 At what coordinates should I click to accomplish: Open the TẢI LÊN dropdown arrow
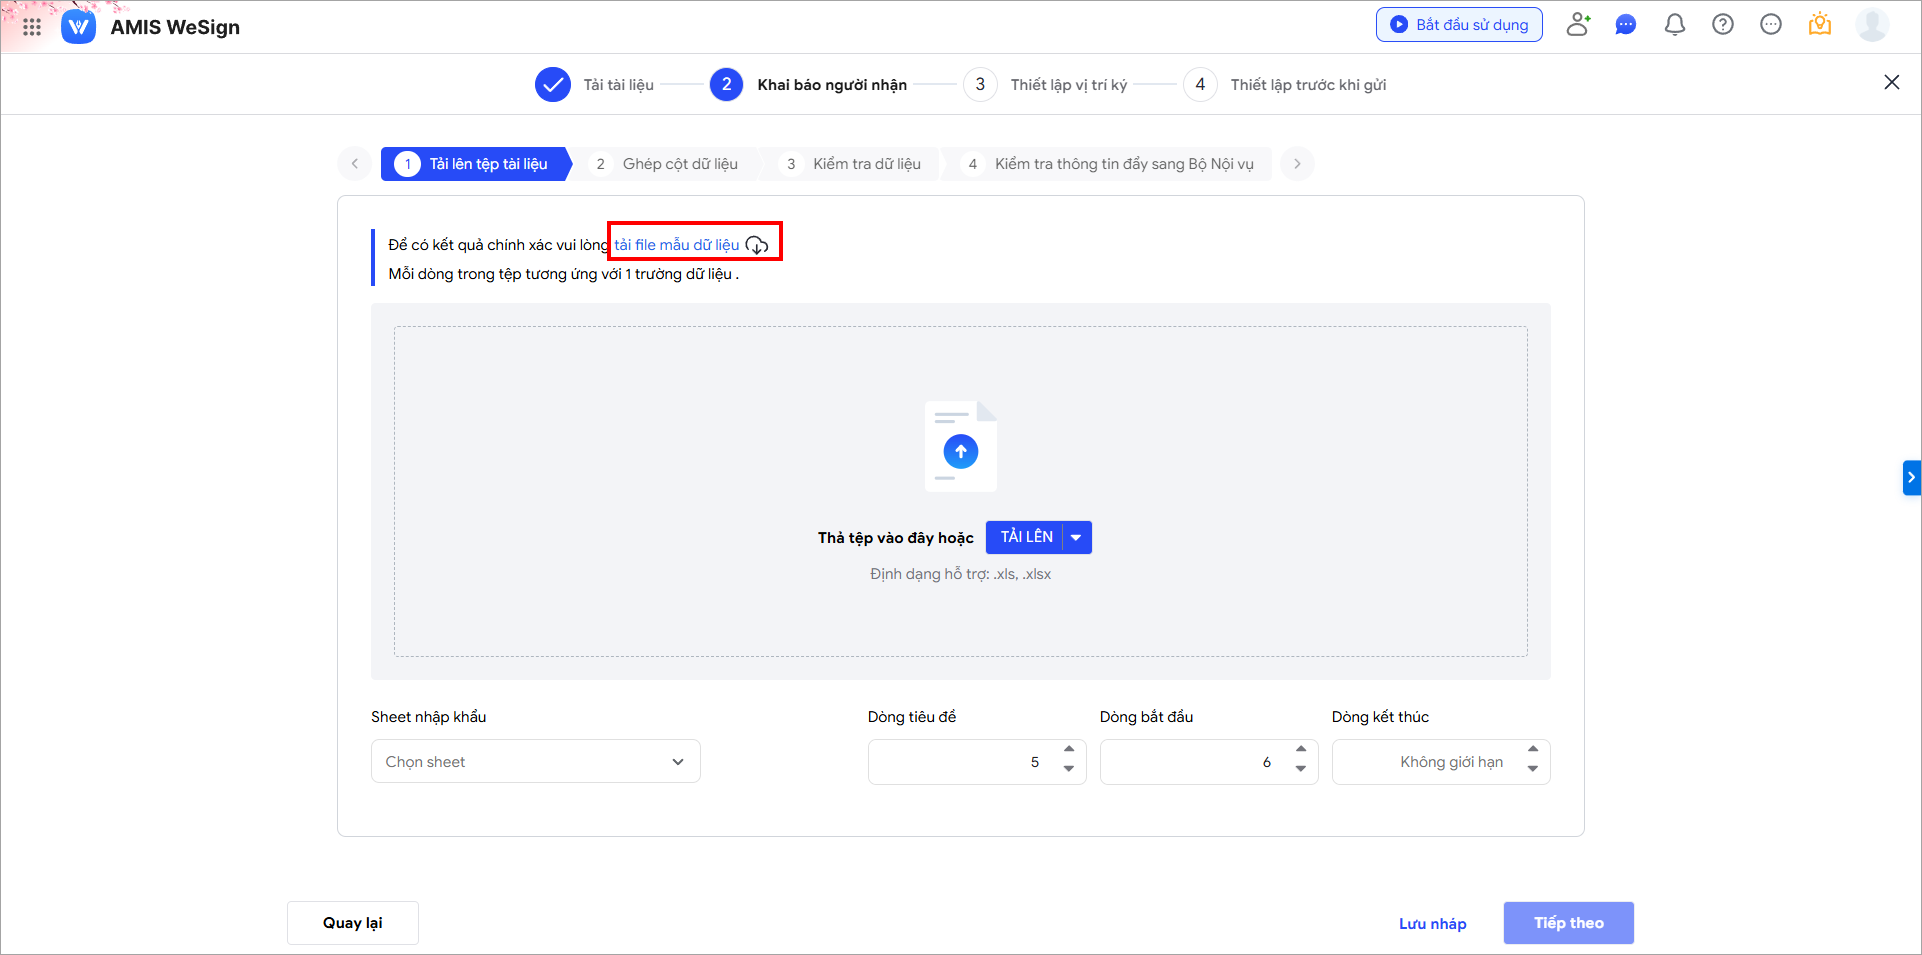(x=1077, y=538)
